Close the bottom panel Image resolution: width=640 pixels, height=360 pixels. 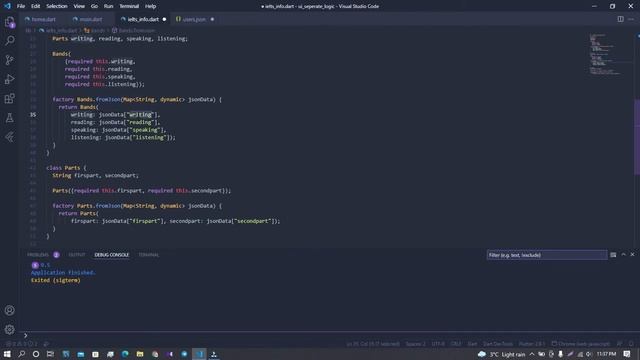point(633,255)
